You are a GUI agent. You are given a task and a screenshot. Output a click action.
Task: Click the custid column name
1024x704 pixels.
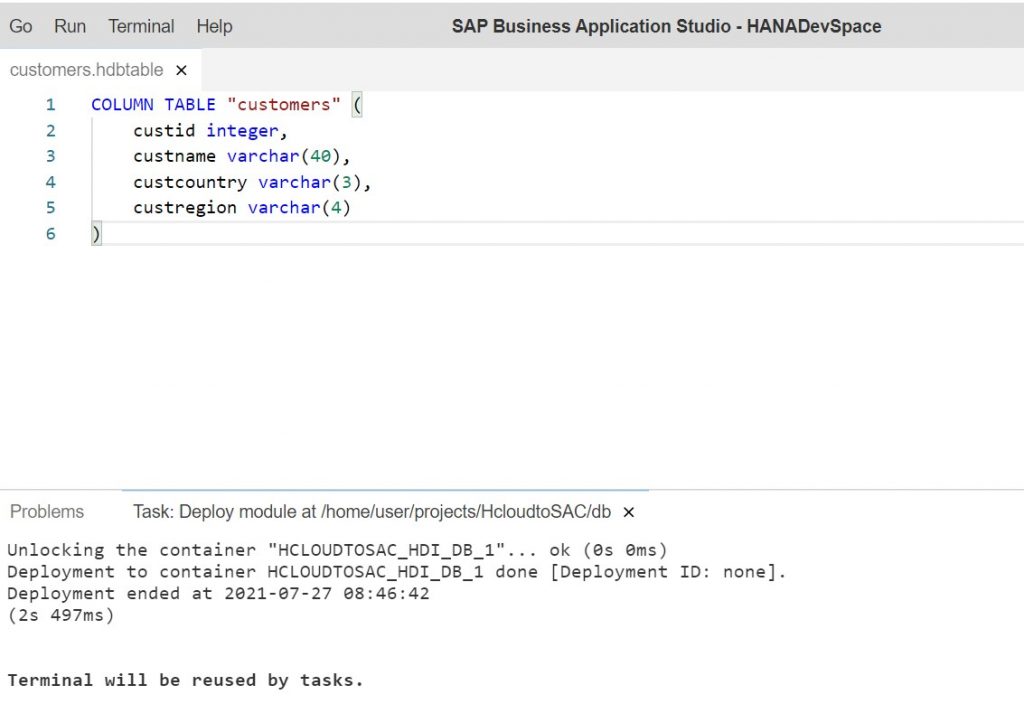pyautogui.click(x=164, y=131)
